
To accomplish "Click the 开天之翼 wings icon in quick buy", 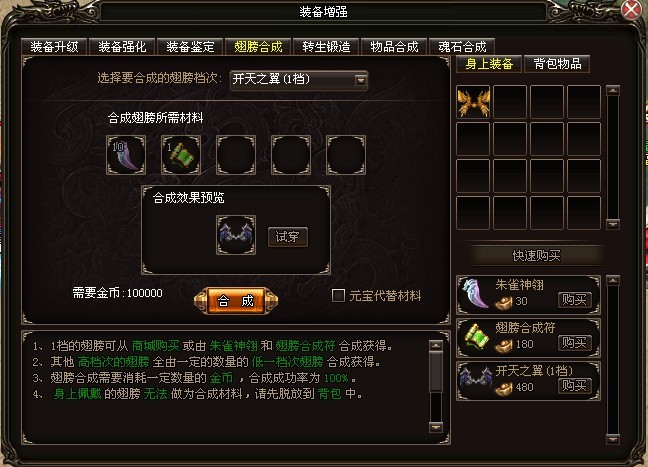I will coord(476,380).
